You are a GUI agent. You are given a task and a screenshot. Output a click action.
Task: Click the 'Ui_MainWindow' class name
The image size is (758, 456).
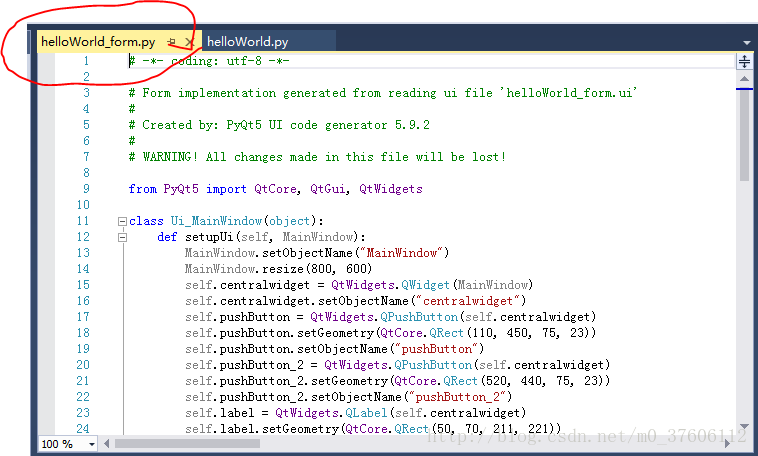pyautogui.click(x=216, y=221)
